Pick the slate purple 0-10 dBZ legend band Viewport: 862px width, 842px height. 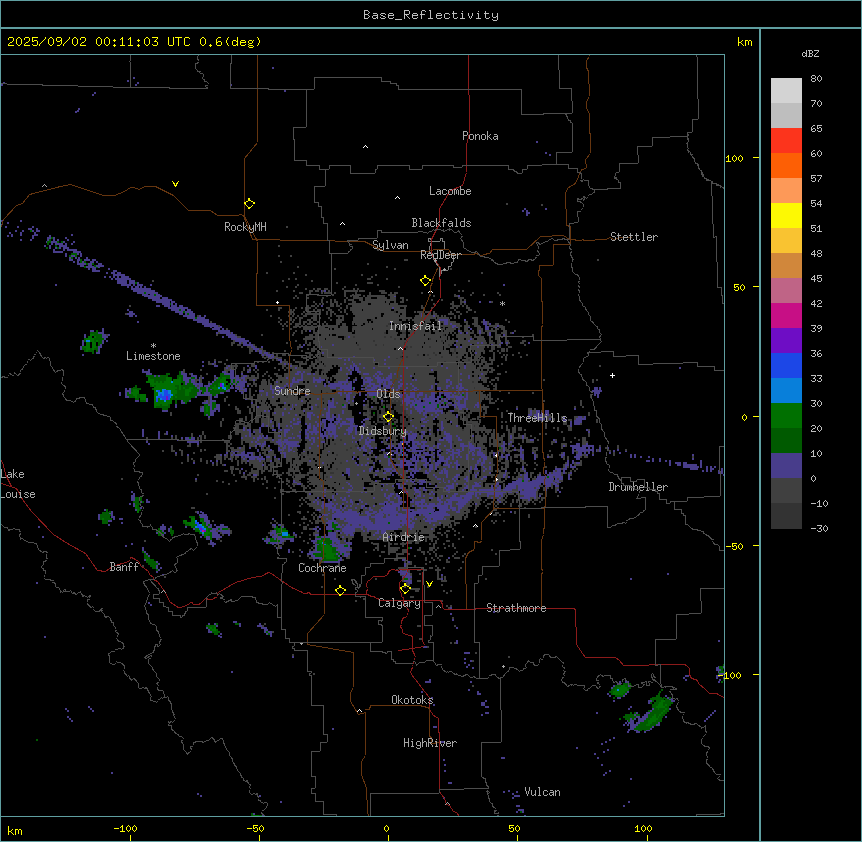[786, 466]
